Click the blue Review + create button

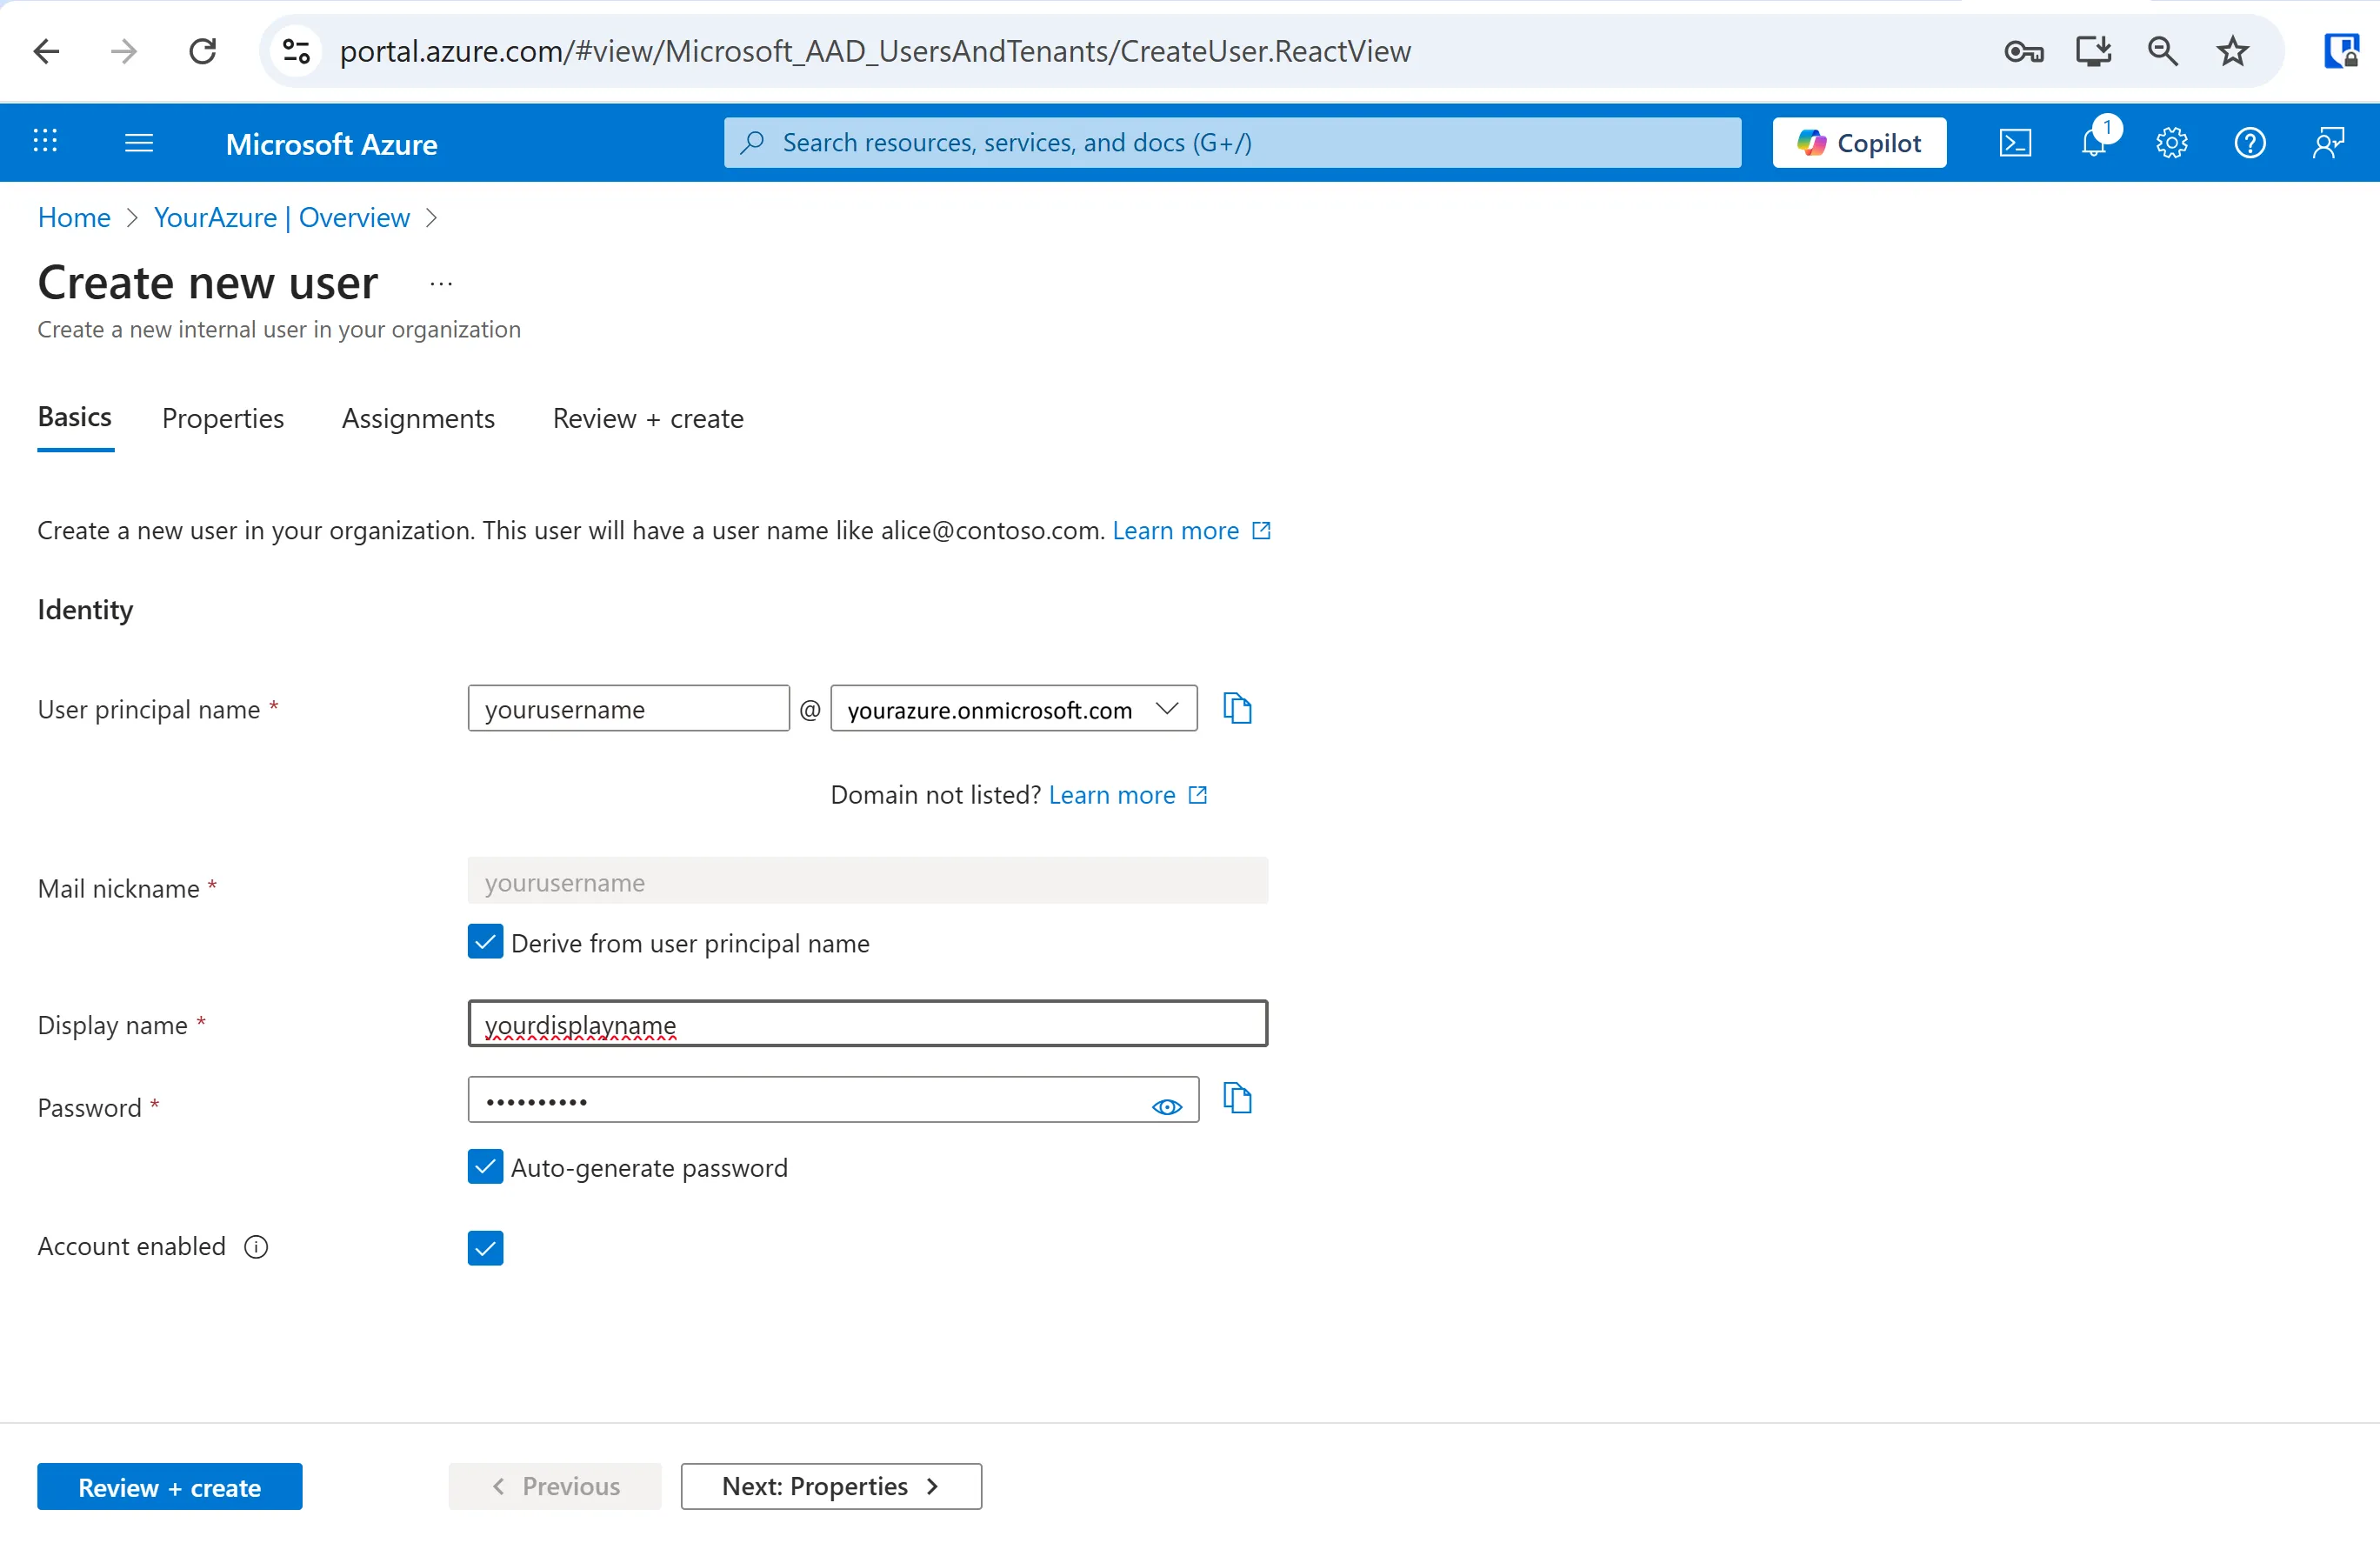(x=169, y=1487)
